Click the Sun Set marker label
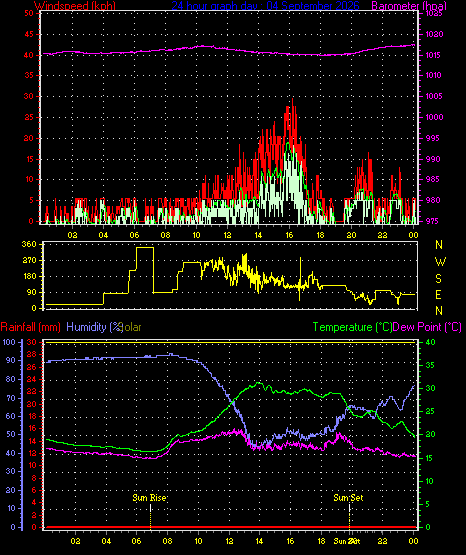This screenshot has width=466, height=555. click(x=348, y=498)
